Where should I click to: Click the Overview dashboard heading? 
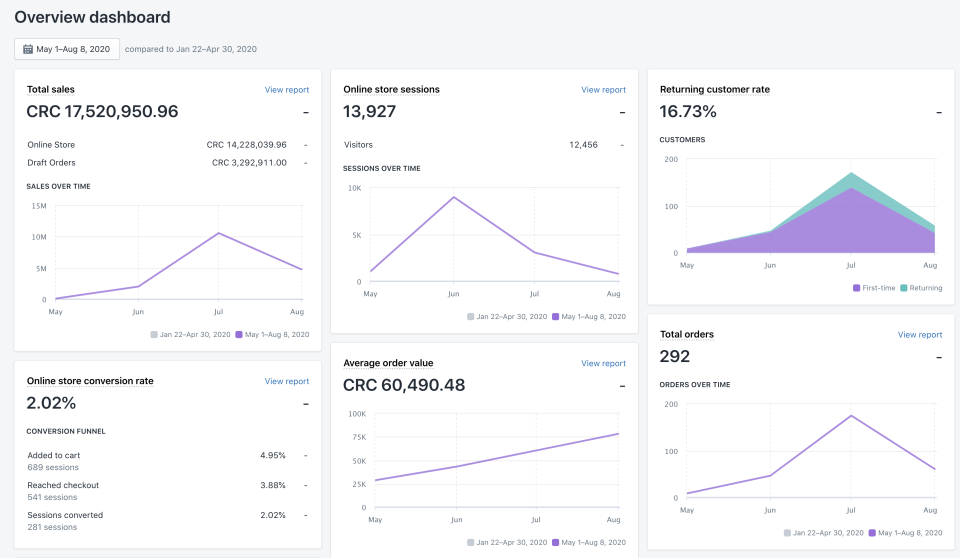pyautogui.click(x=92, y=17)
